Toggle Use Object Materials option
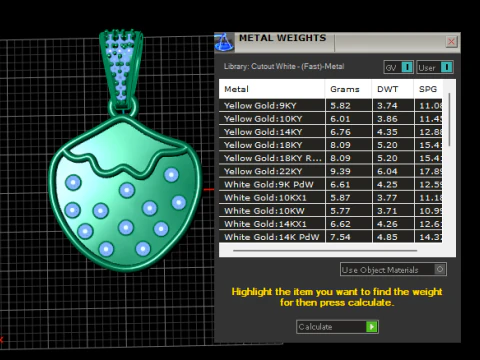This screenshot has height=360, width=480. (x=393, y=269)
